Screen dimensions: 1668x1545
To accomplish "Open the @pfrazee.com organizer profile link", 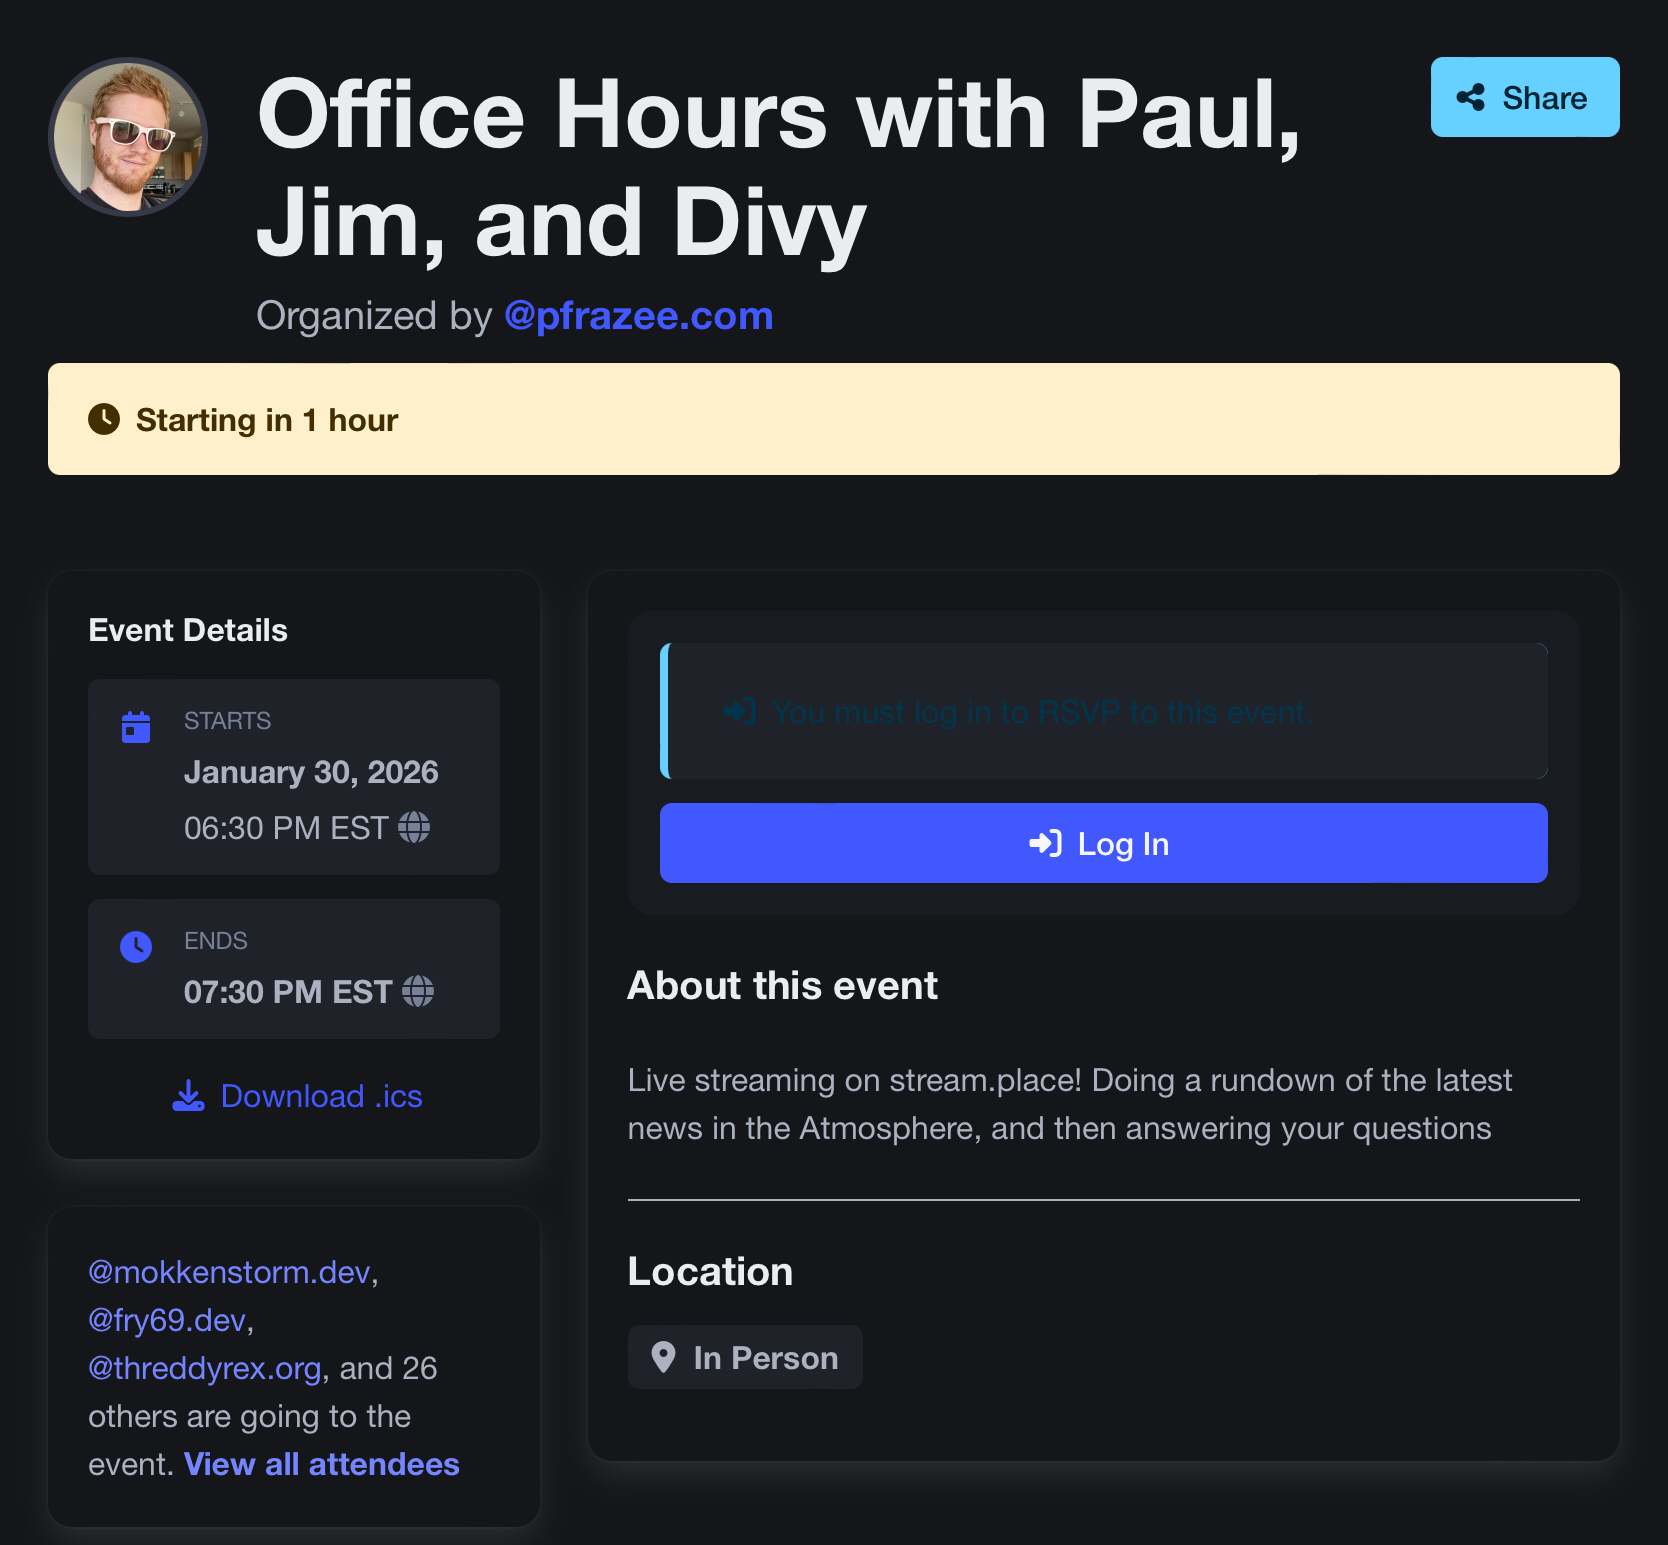I will pos(638,316).
